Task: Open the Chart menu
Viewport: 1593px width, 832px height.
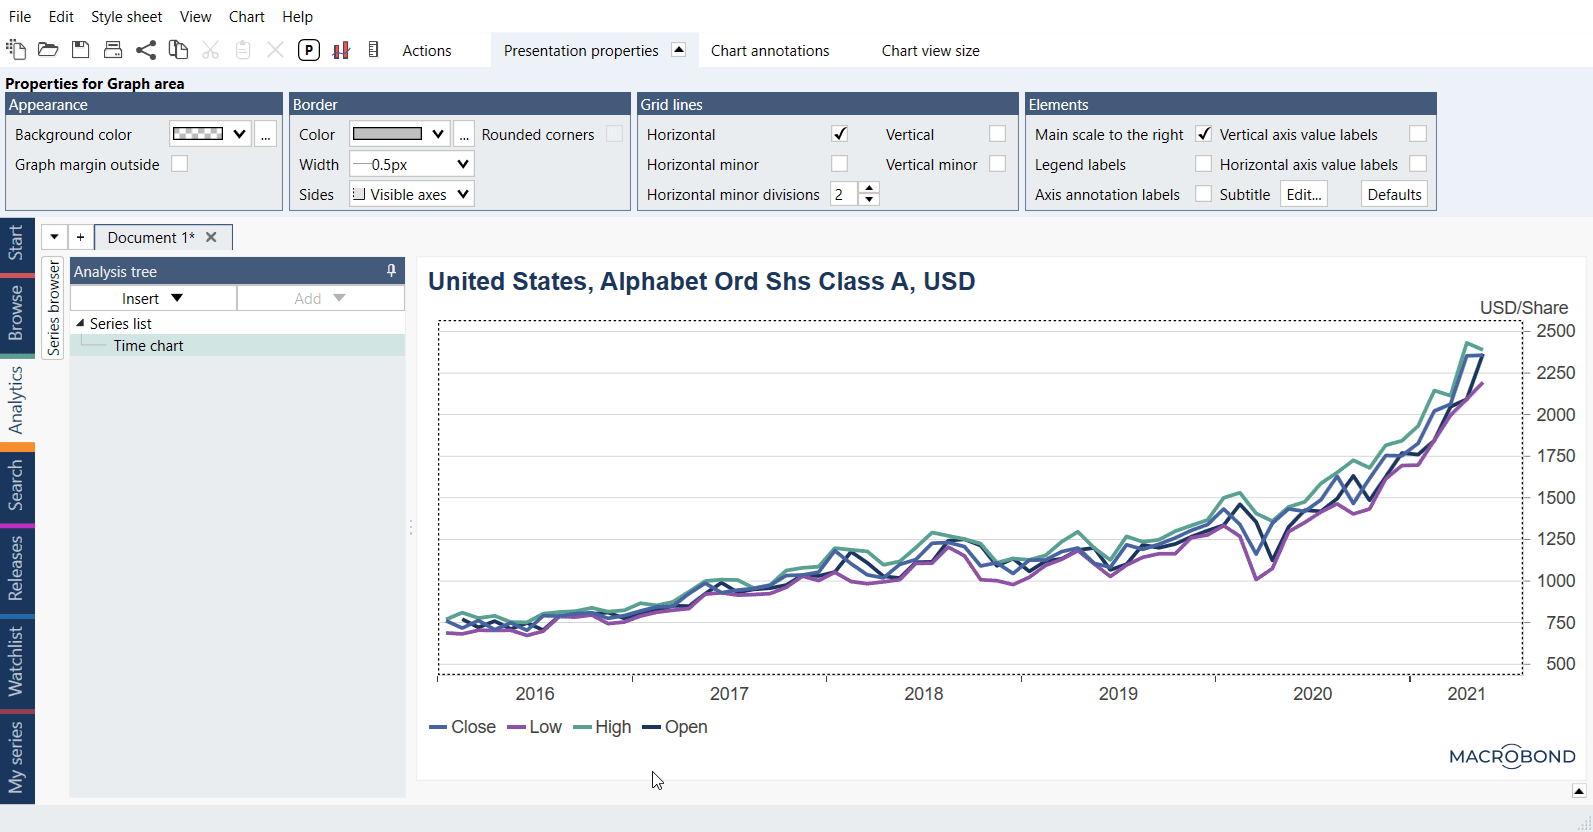Action: point(246,17)
